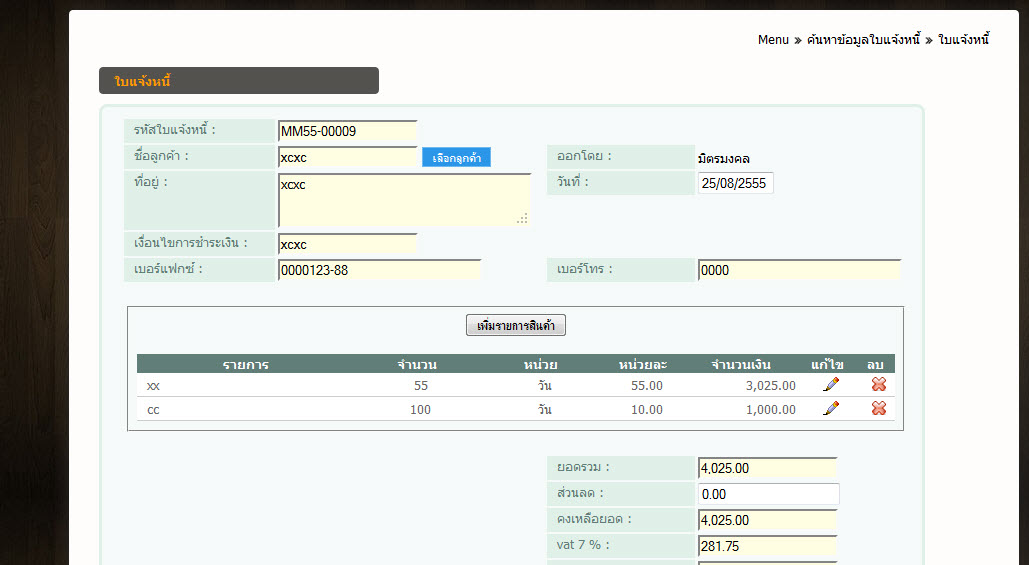The image size is (1029, 565).
Task: Click the address textarea resize grip
Action: [x=522, y=219]
